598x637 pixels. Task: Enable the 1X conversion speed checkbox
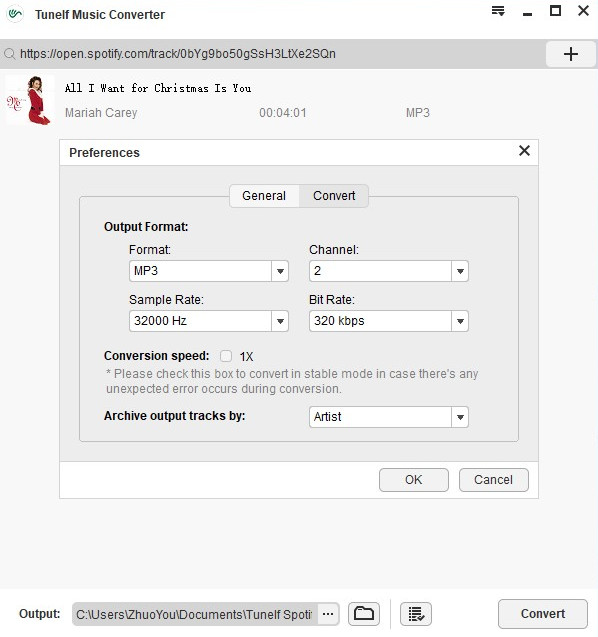click(226, 356)
